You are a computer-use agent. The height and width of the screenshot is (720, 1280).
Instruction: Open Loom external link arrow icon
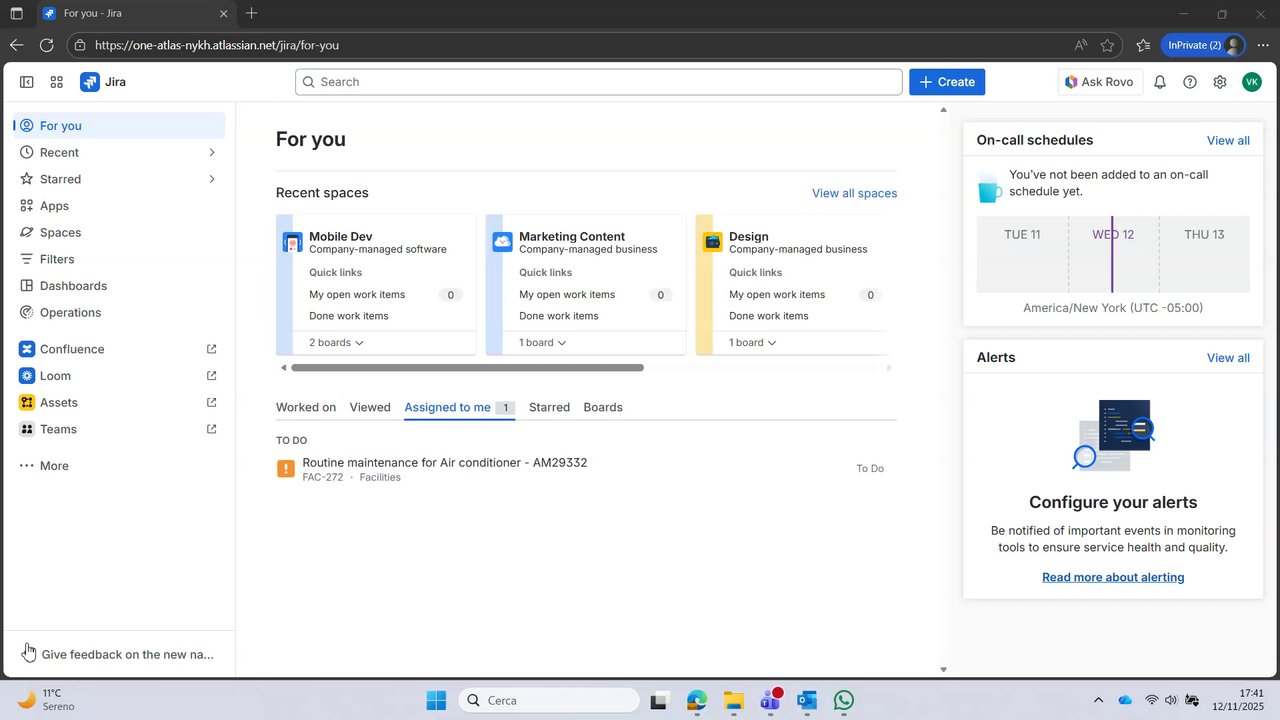point(211,376)
